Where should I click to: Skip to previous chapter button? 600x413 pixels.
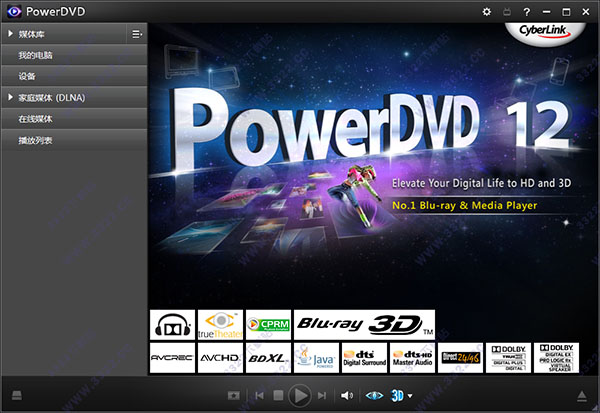tap(259, 395)
